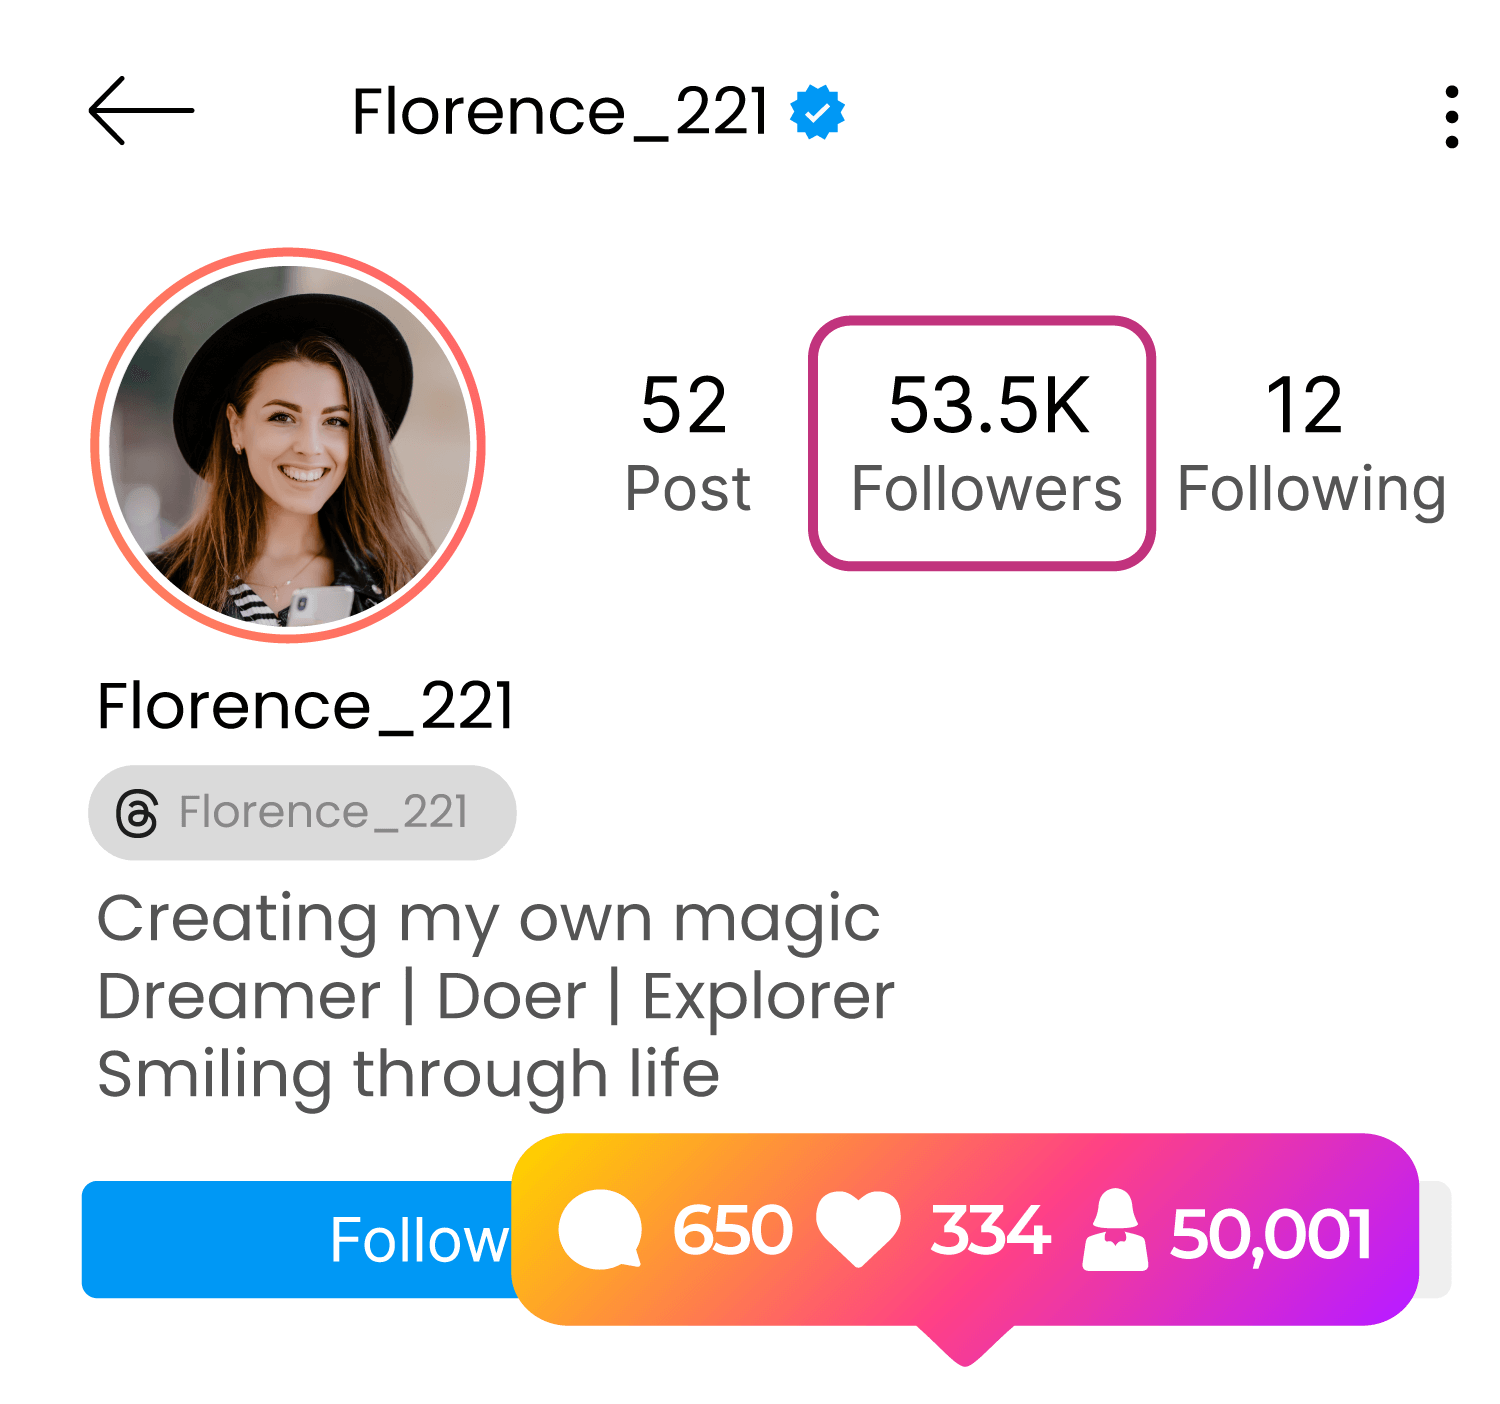The width and height of the screenshot is (1500, 1404).
Task: Open the 12 Following list
Action: click(1309, 444)
